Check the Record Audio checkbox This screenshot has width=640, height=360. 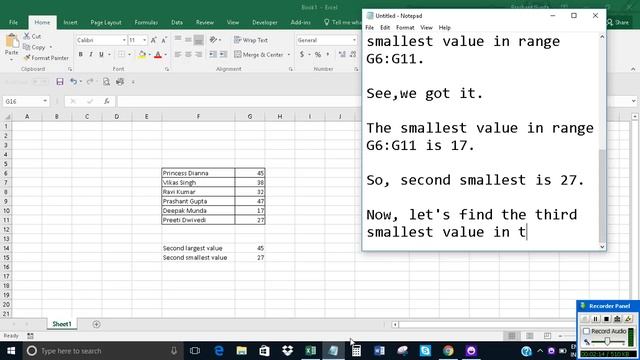pos(587,331)
